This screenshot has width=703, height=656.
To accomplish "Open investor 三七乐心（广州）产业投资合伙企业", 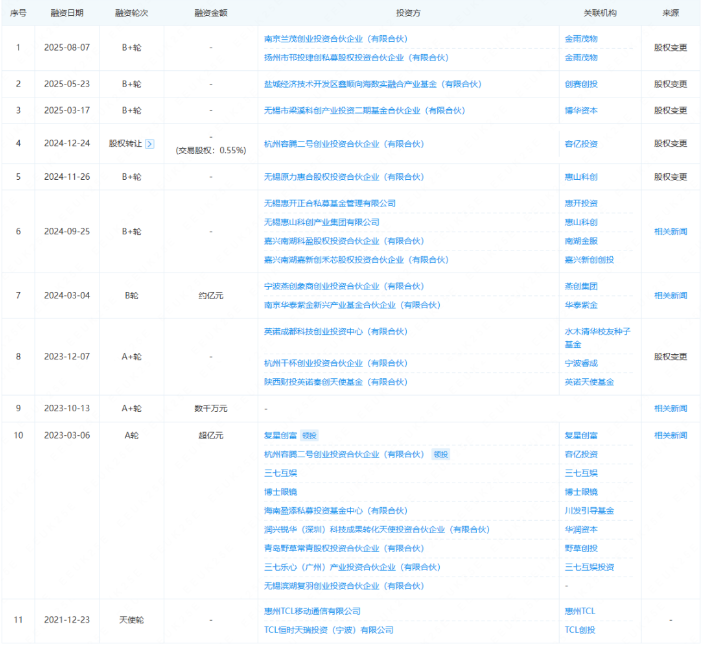I will pyautogui.click(x=352, y=568).
